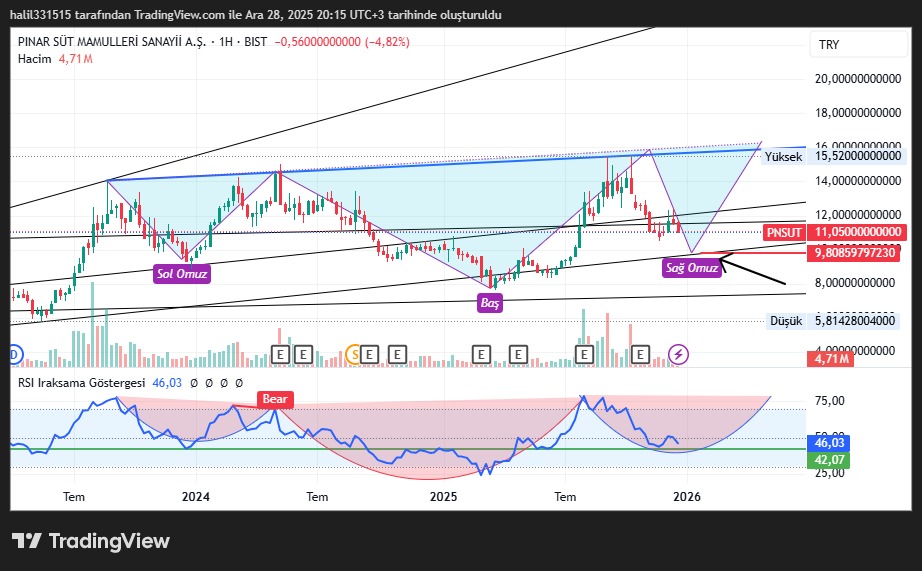
Task: Click the blue D dividend marker
Action: tap(15, 355)
